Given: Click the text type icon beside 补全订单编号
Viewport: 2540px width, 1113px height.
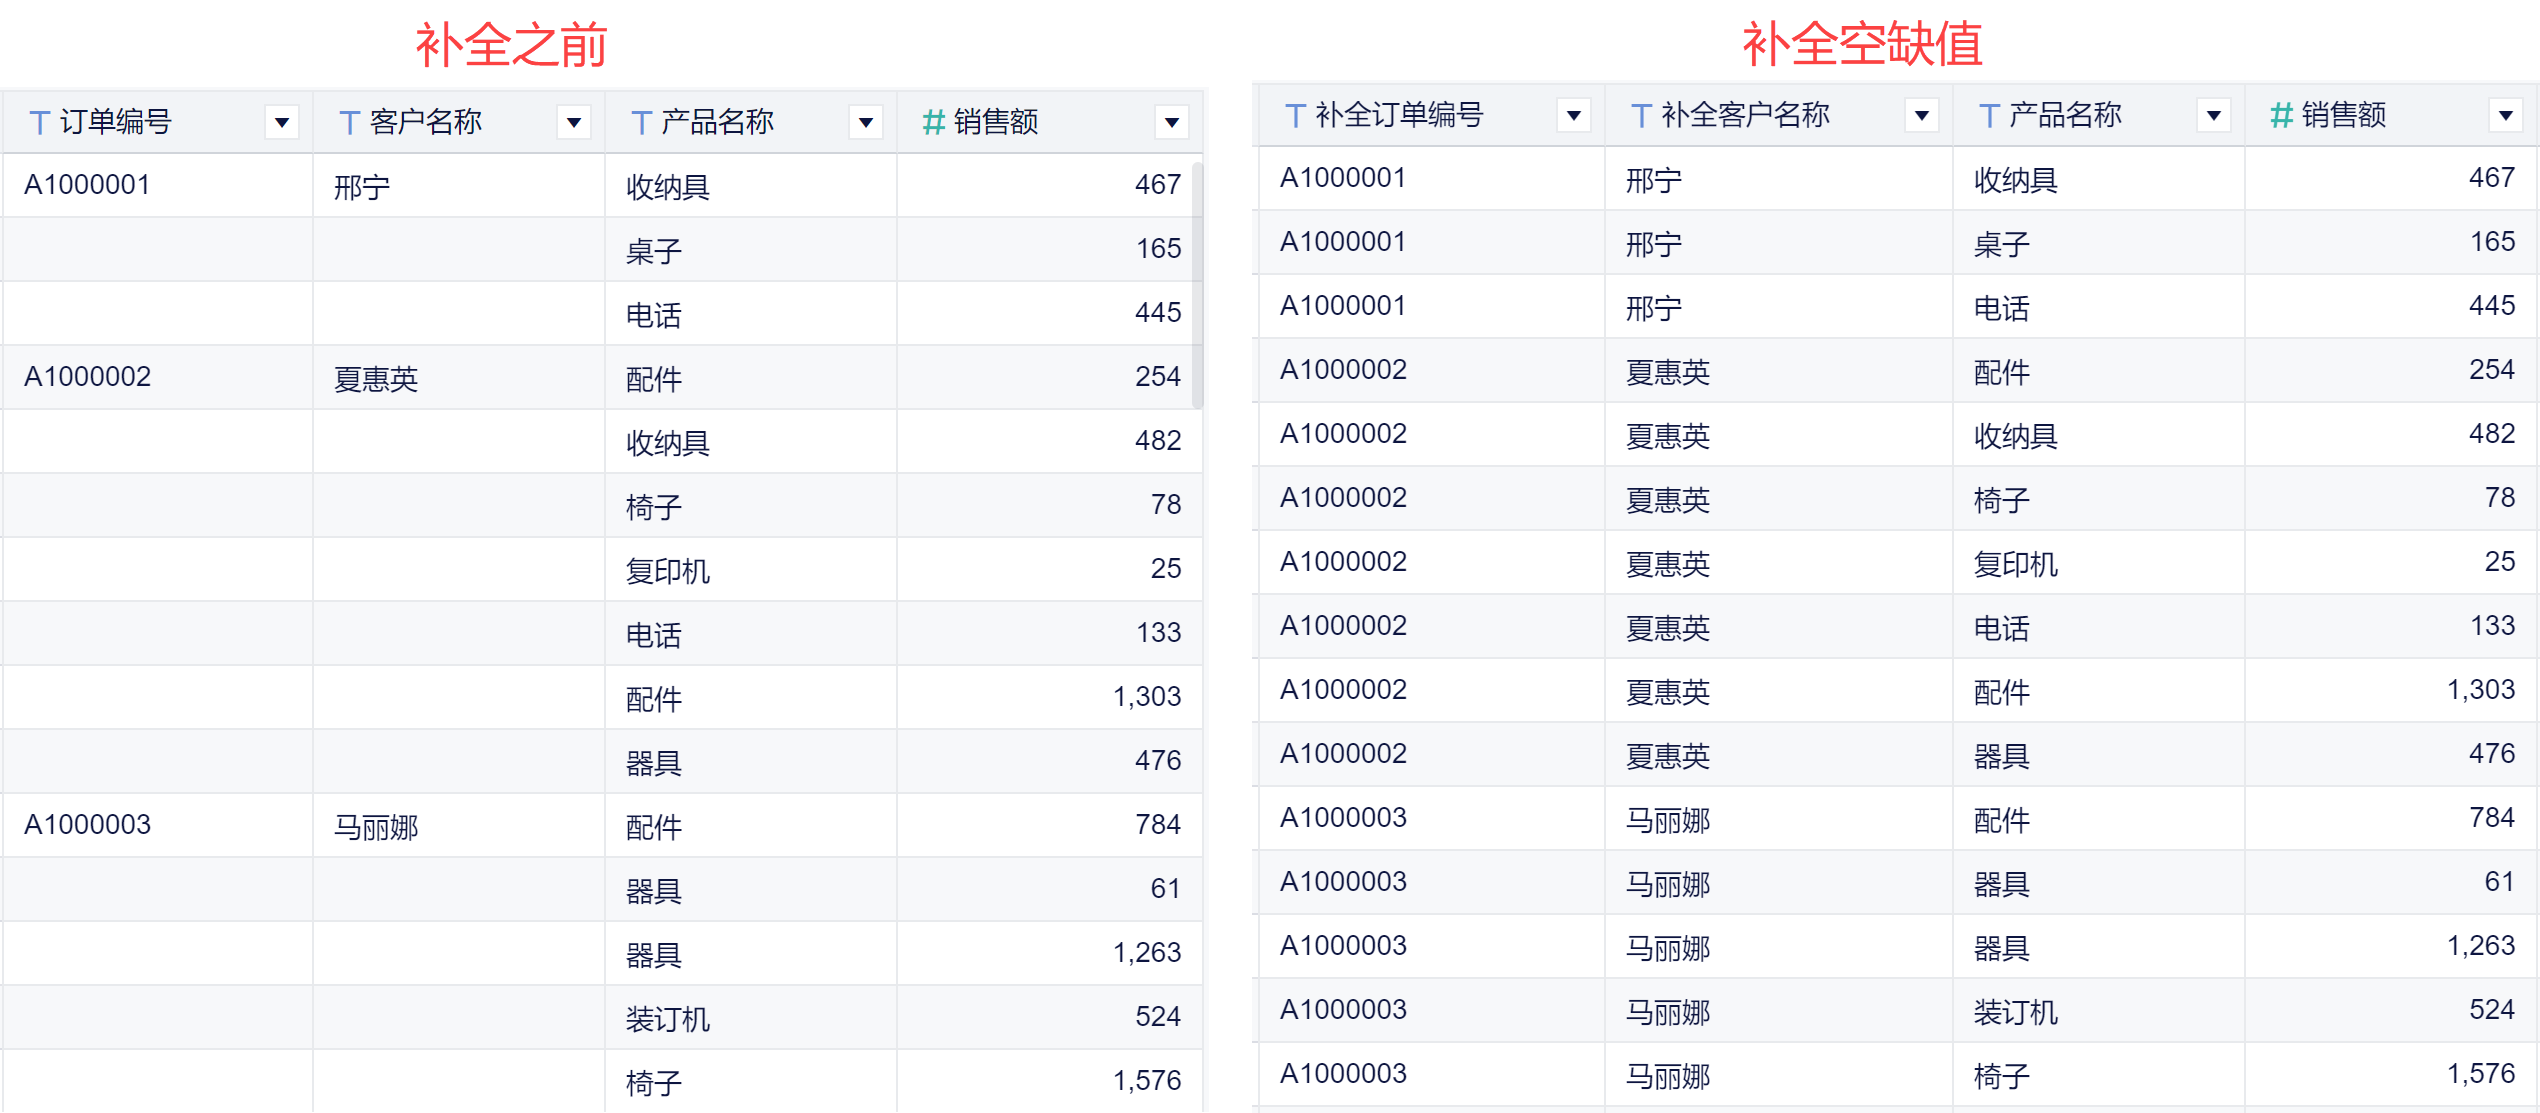Looking at the screenshot, I should [x=1295, y=116].
